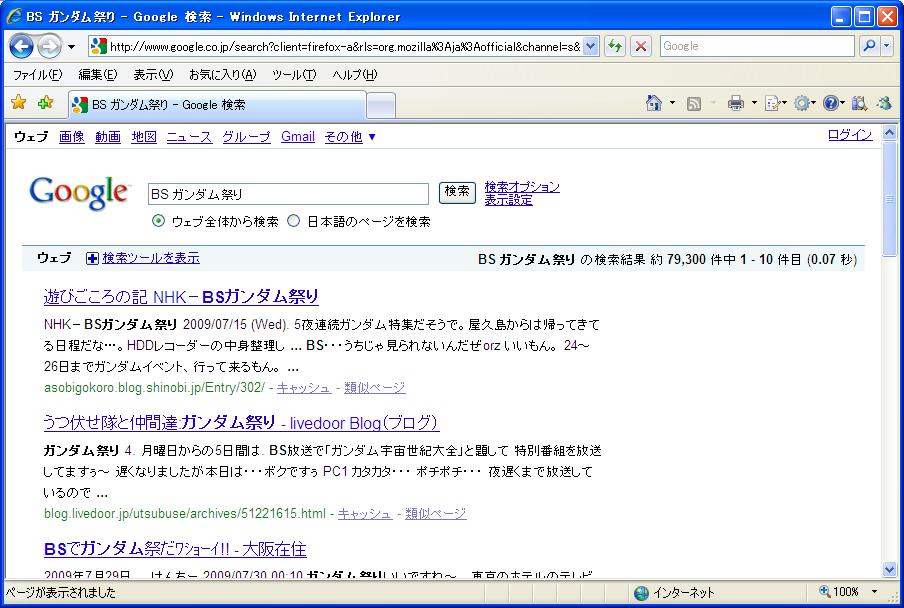Open the 画像 link in Google nav
904x608 pixels.
(71, 137)
